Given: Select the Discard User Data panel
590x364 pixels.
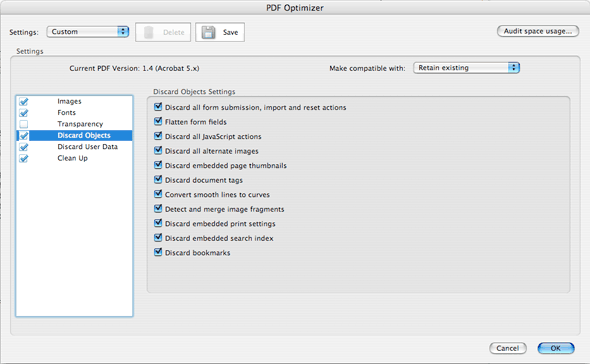Looking at the screenshot, I should [87, 147].
